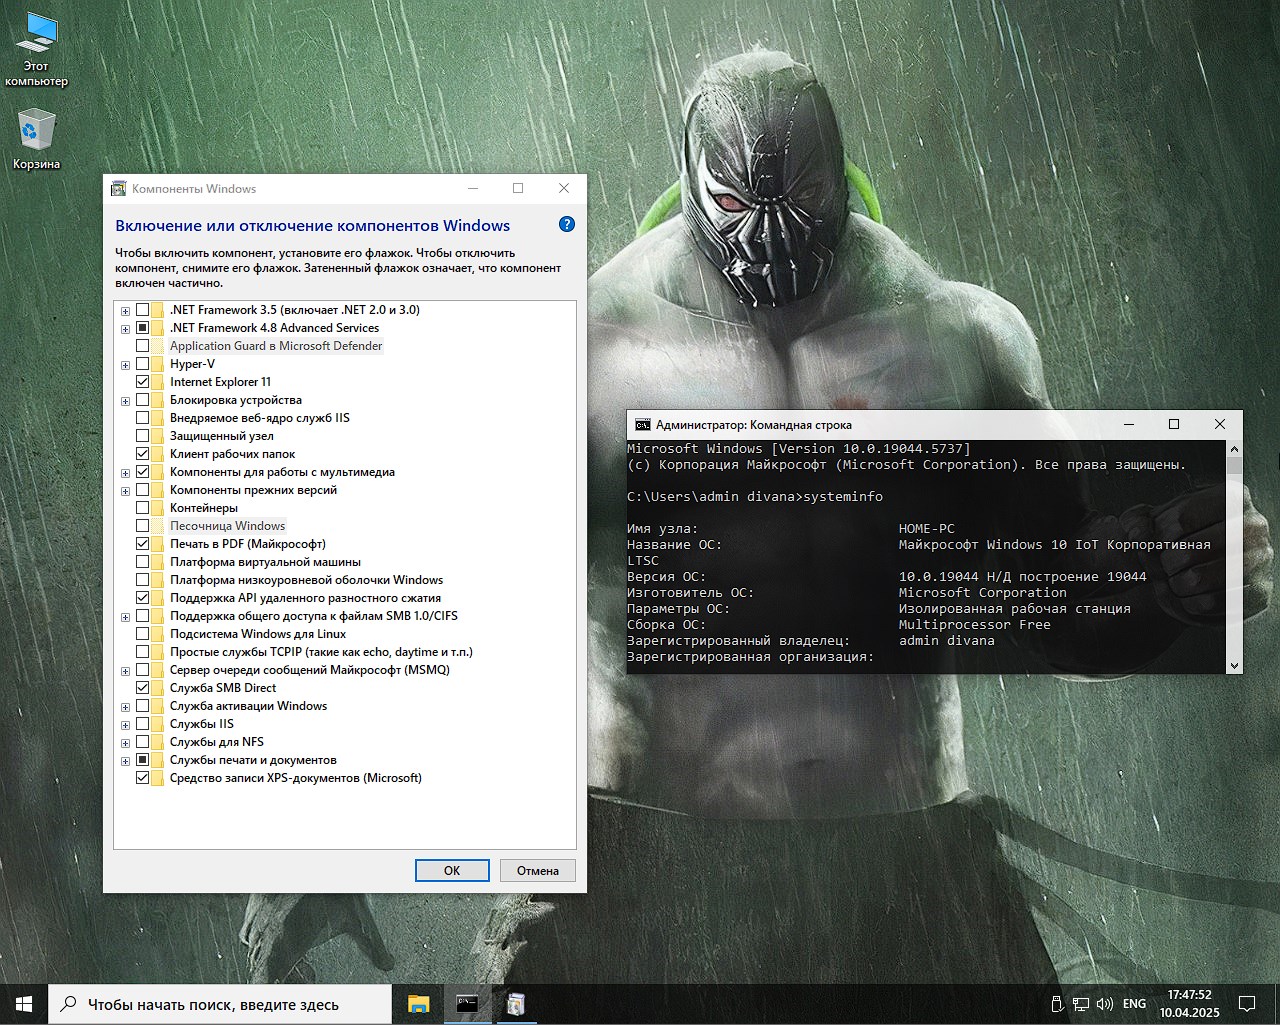Expand the Компоненты прежних версий node
The height and width of the screenshot is (1025, 1280).
[x=126, y=491]
